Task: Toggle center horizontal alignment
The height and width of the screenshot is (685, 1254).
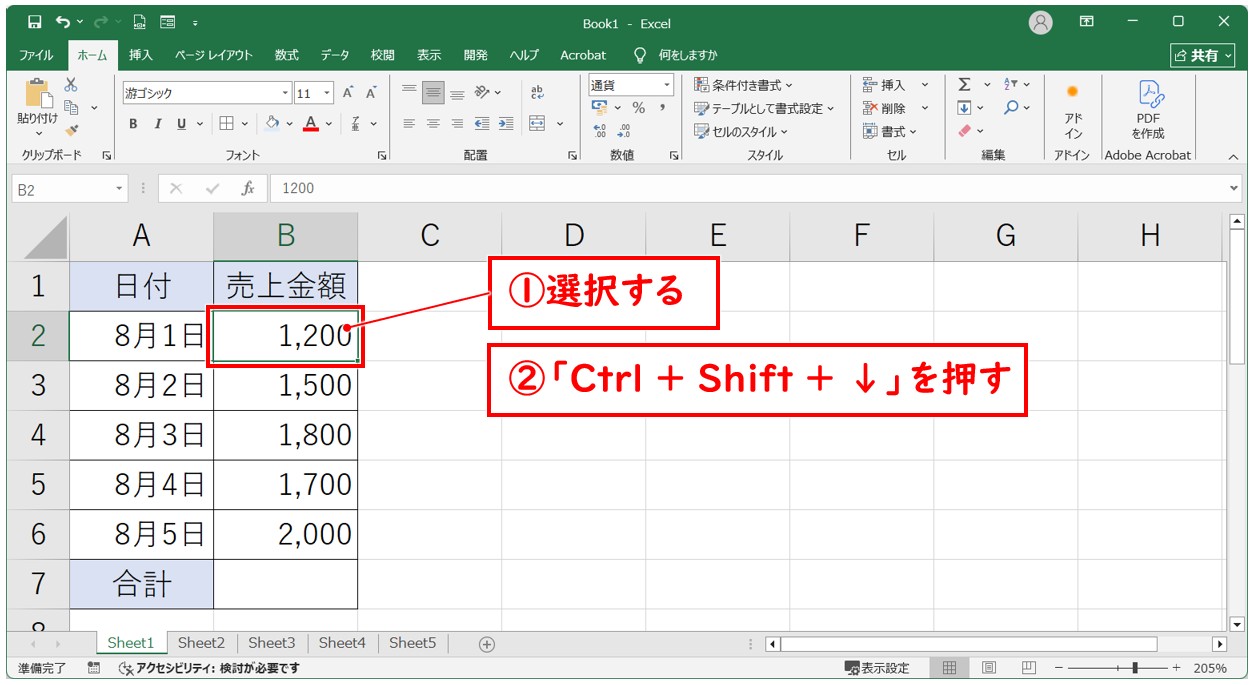Action: point(433,124)
